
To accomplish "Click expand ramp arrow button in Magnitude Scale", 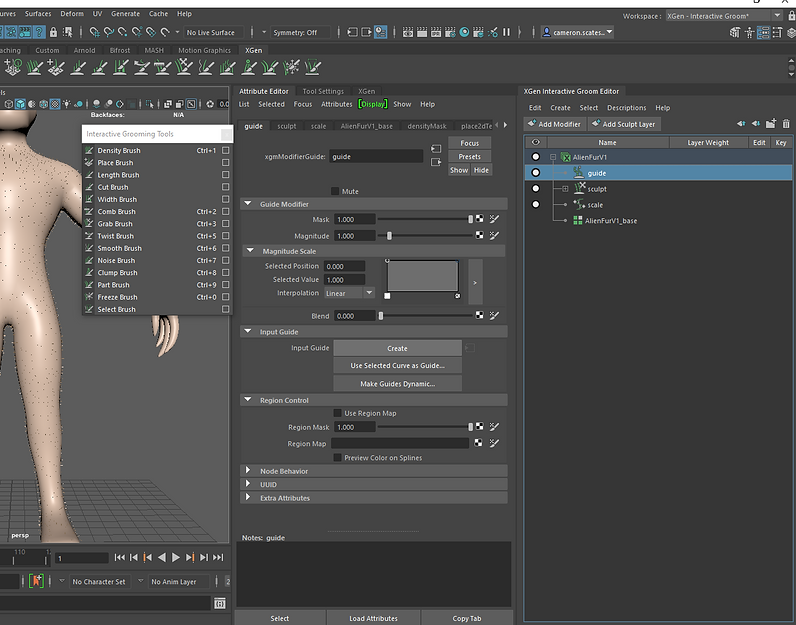I will (475, 282).
